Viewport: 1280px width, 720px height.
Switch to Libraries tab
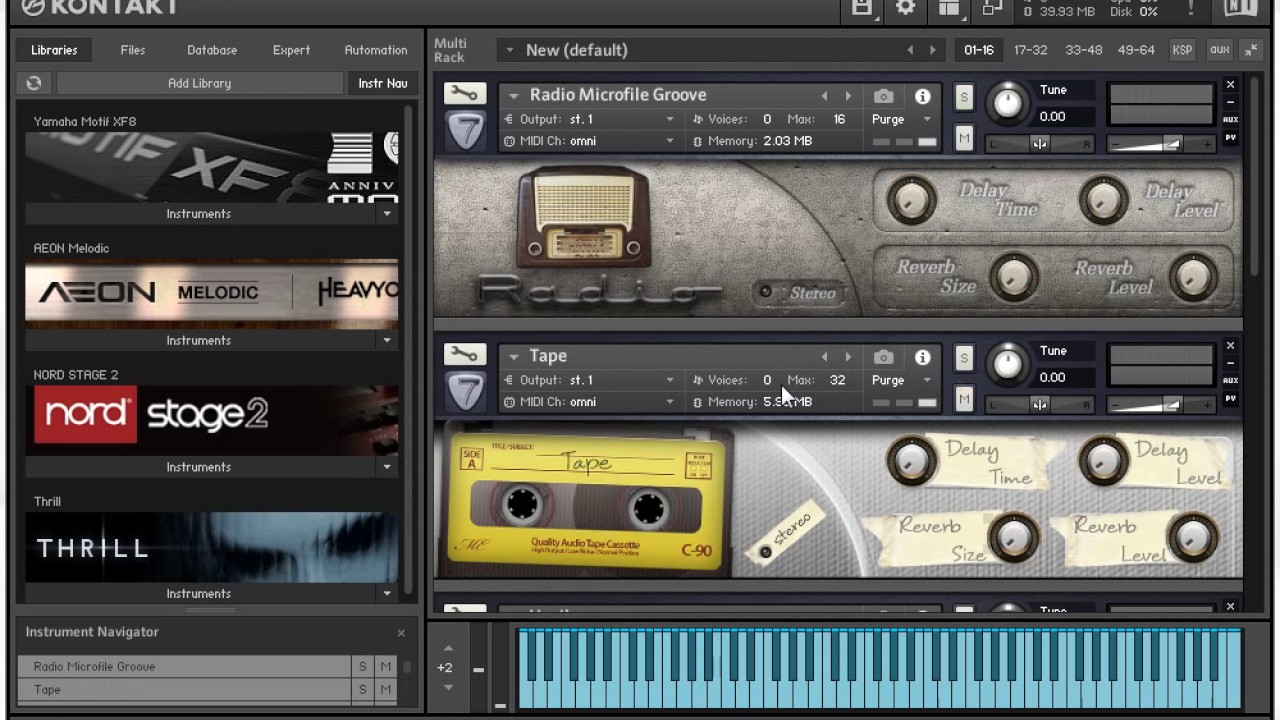pyautogui.click(x=54, y=50)
